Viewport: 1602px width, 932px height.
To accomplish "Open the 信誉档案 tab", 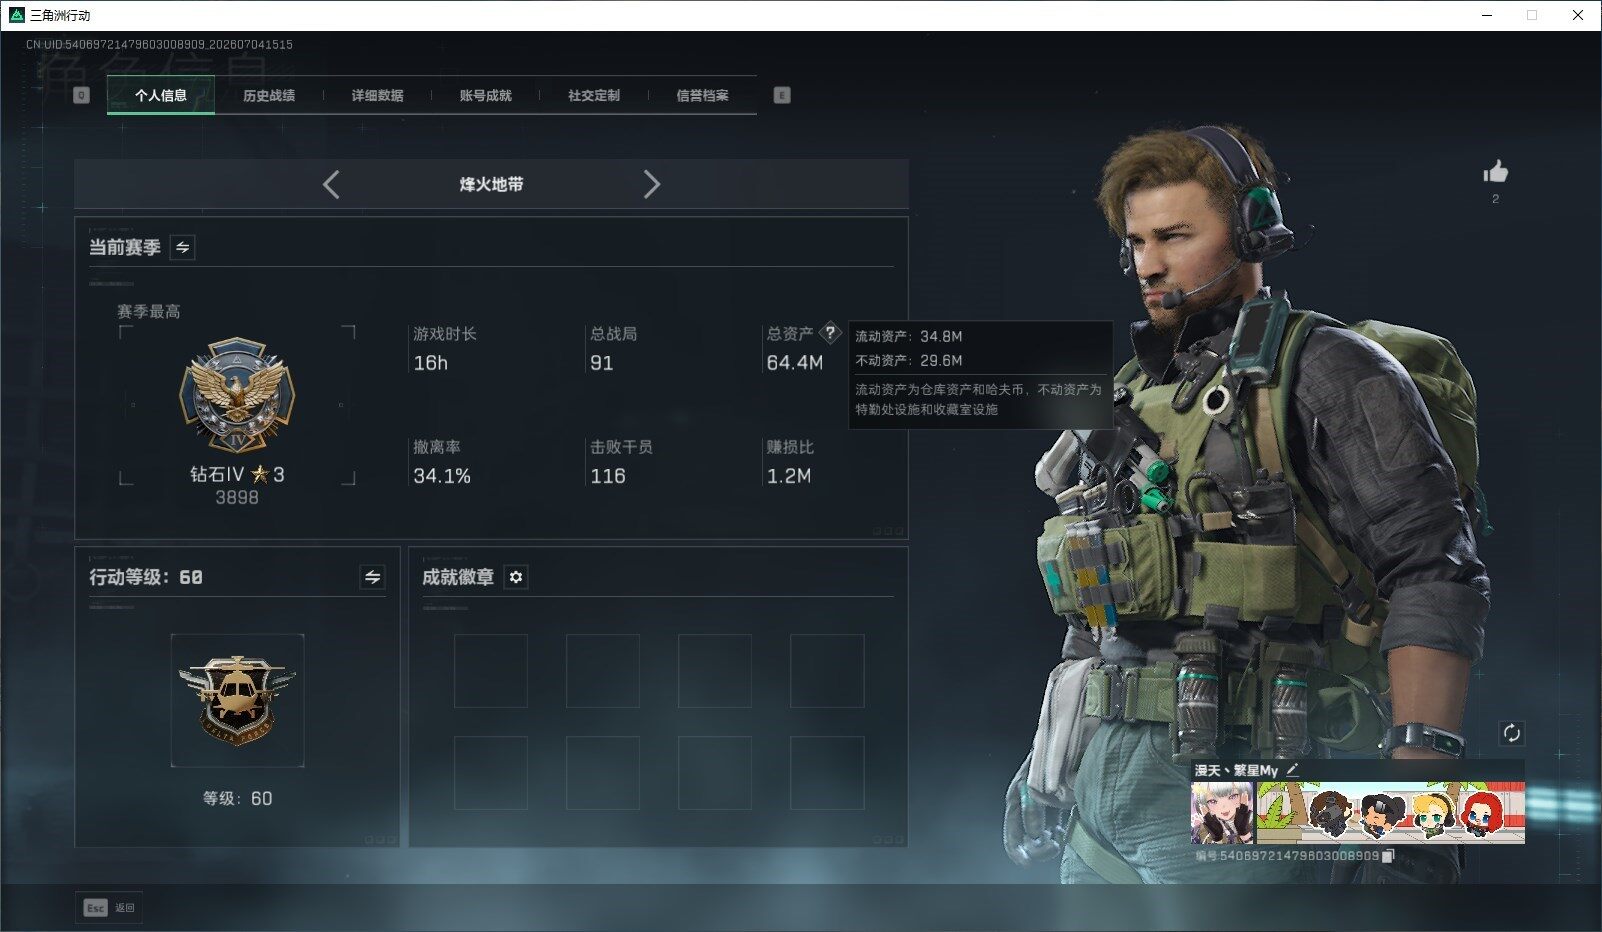I will tap(702, 95).
